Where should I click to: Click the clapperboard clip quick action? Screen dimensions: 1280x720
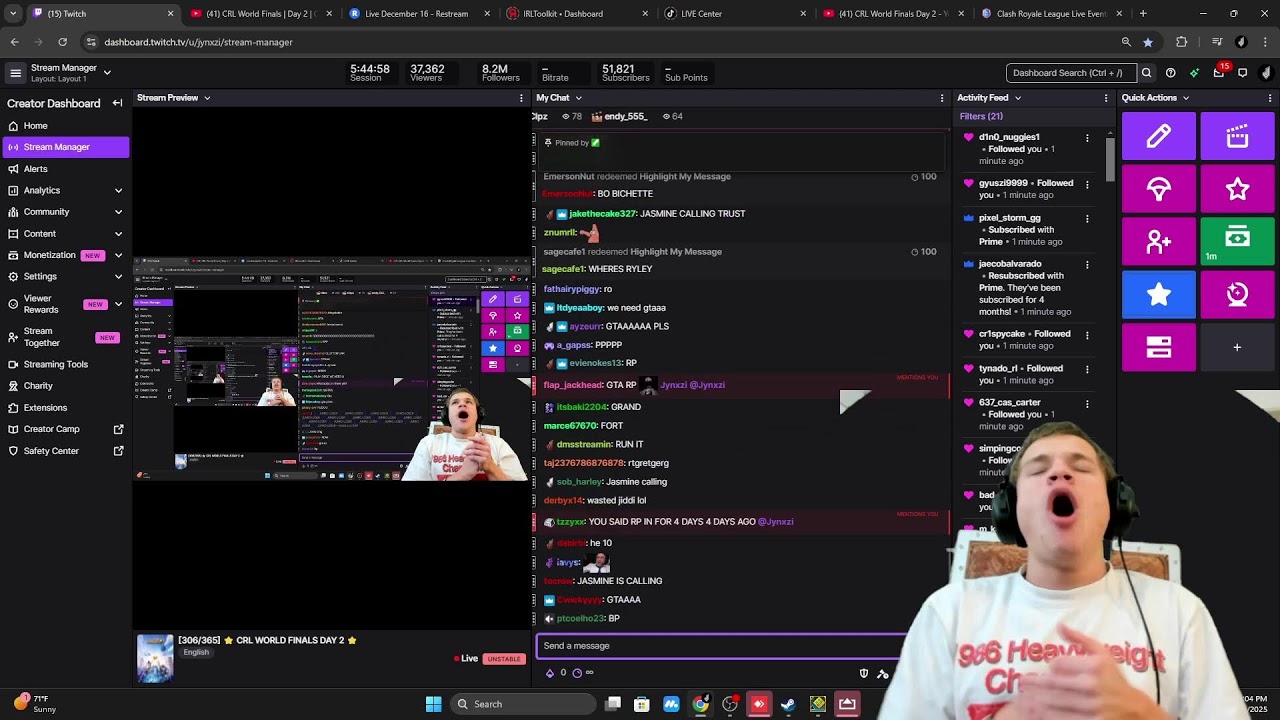(1237, 136)
